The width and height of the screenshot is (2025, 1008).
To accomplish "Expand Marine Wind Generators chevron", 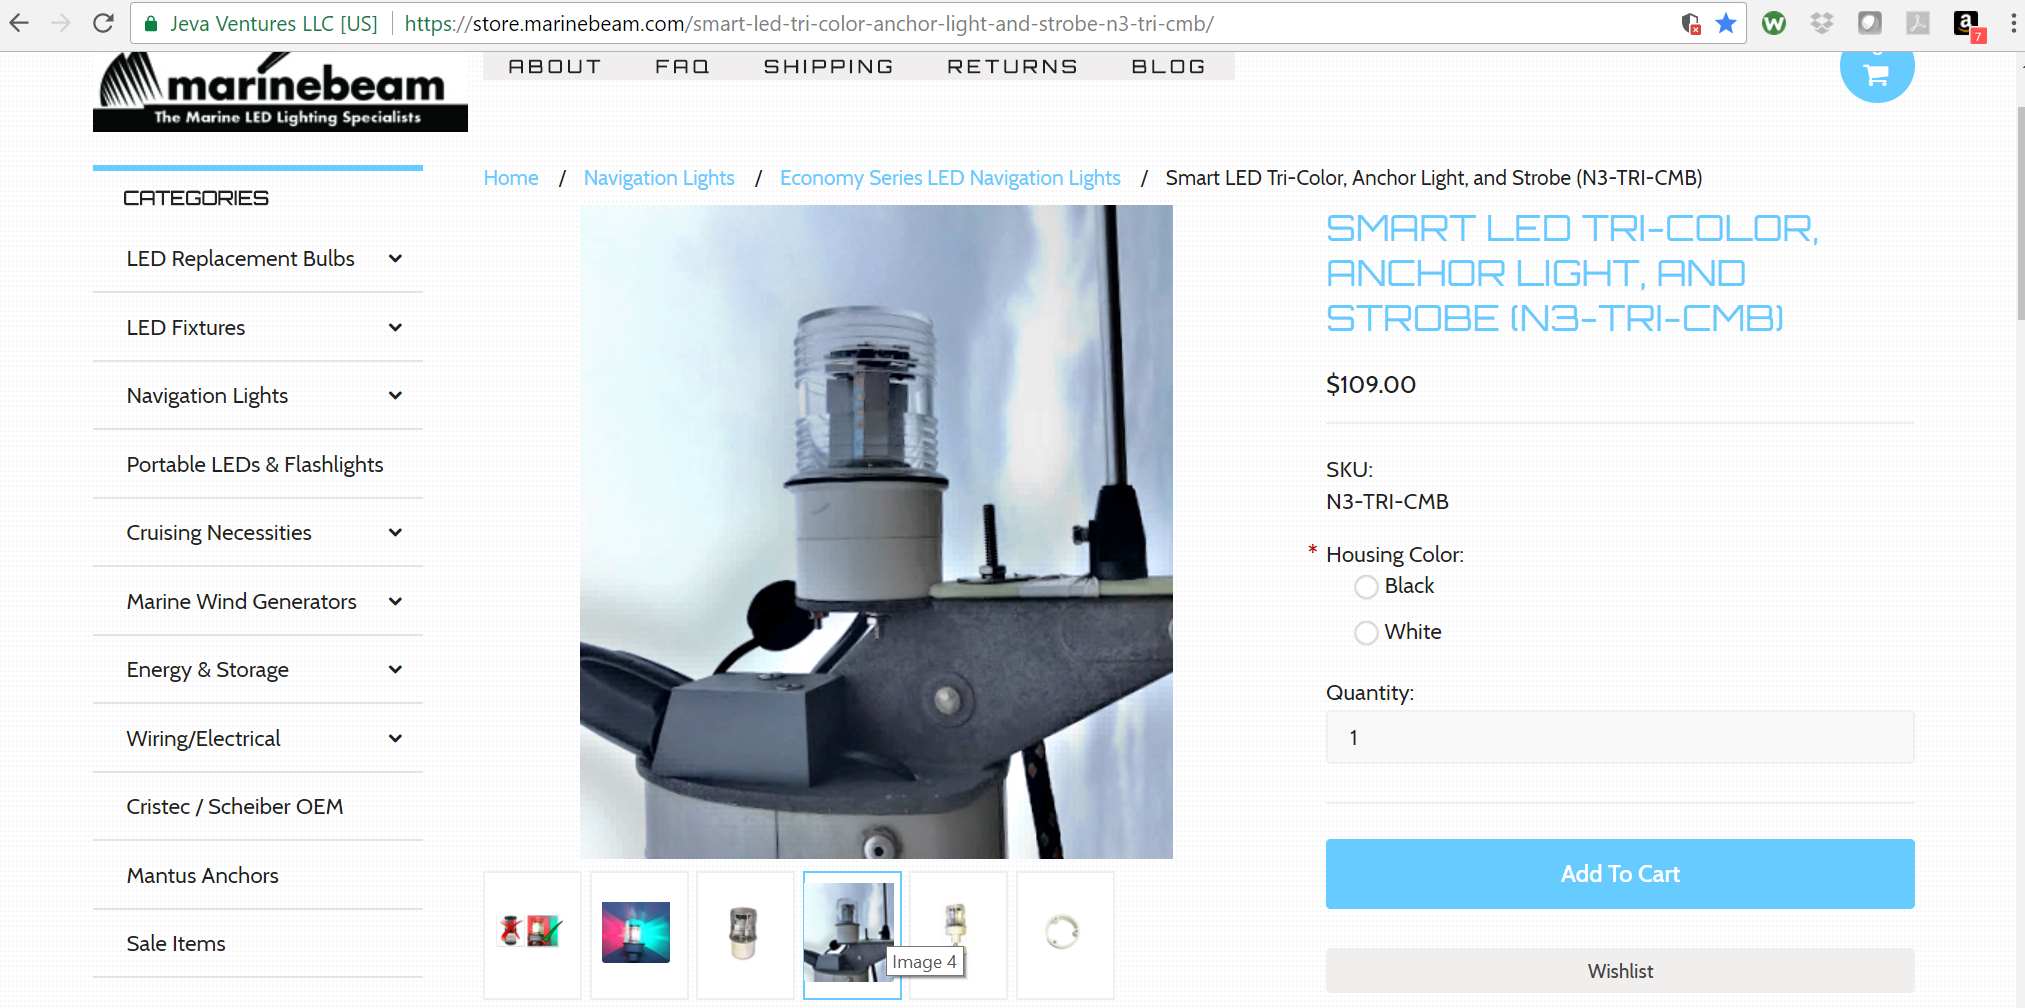I will (x=395, y=602).
